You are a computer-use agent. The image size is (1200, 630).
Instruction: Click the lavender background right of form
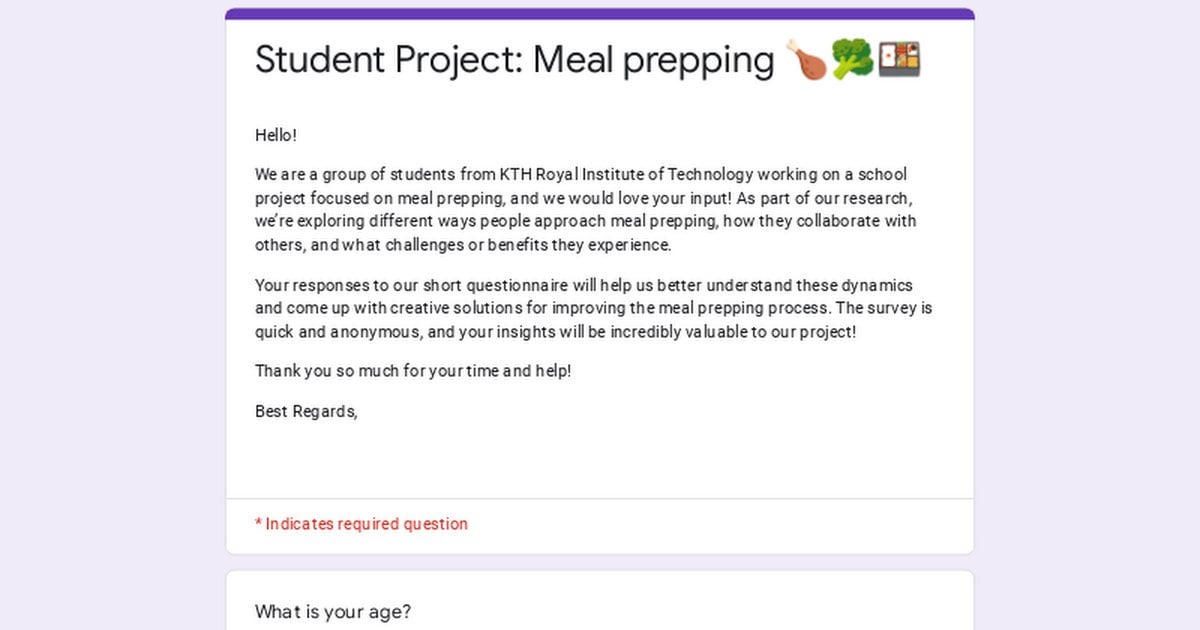[x=1087, y=315]
